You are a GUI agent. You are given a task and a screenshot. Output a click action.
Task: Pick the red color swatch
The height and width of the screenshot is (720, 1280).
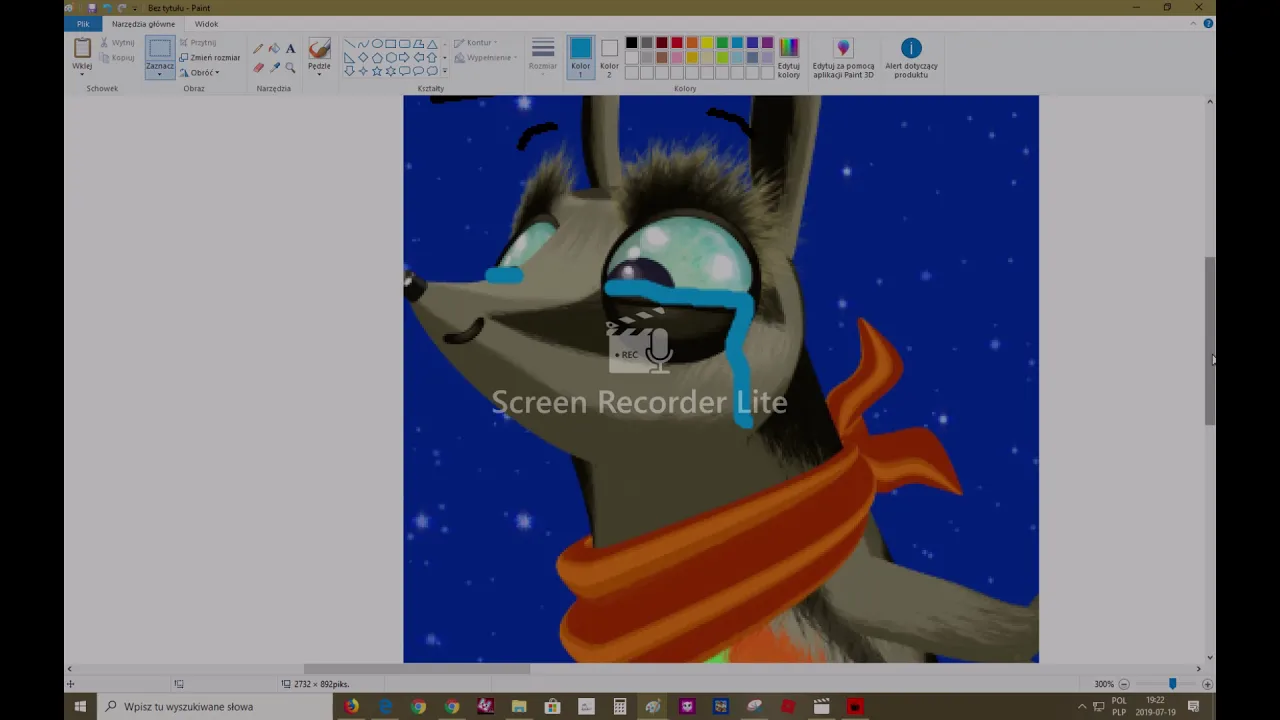tap(677, 43)
